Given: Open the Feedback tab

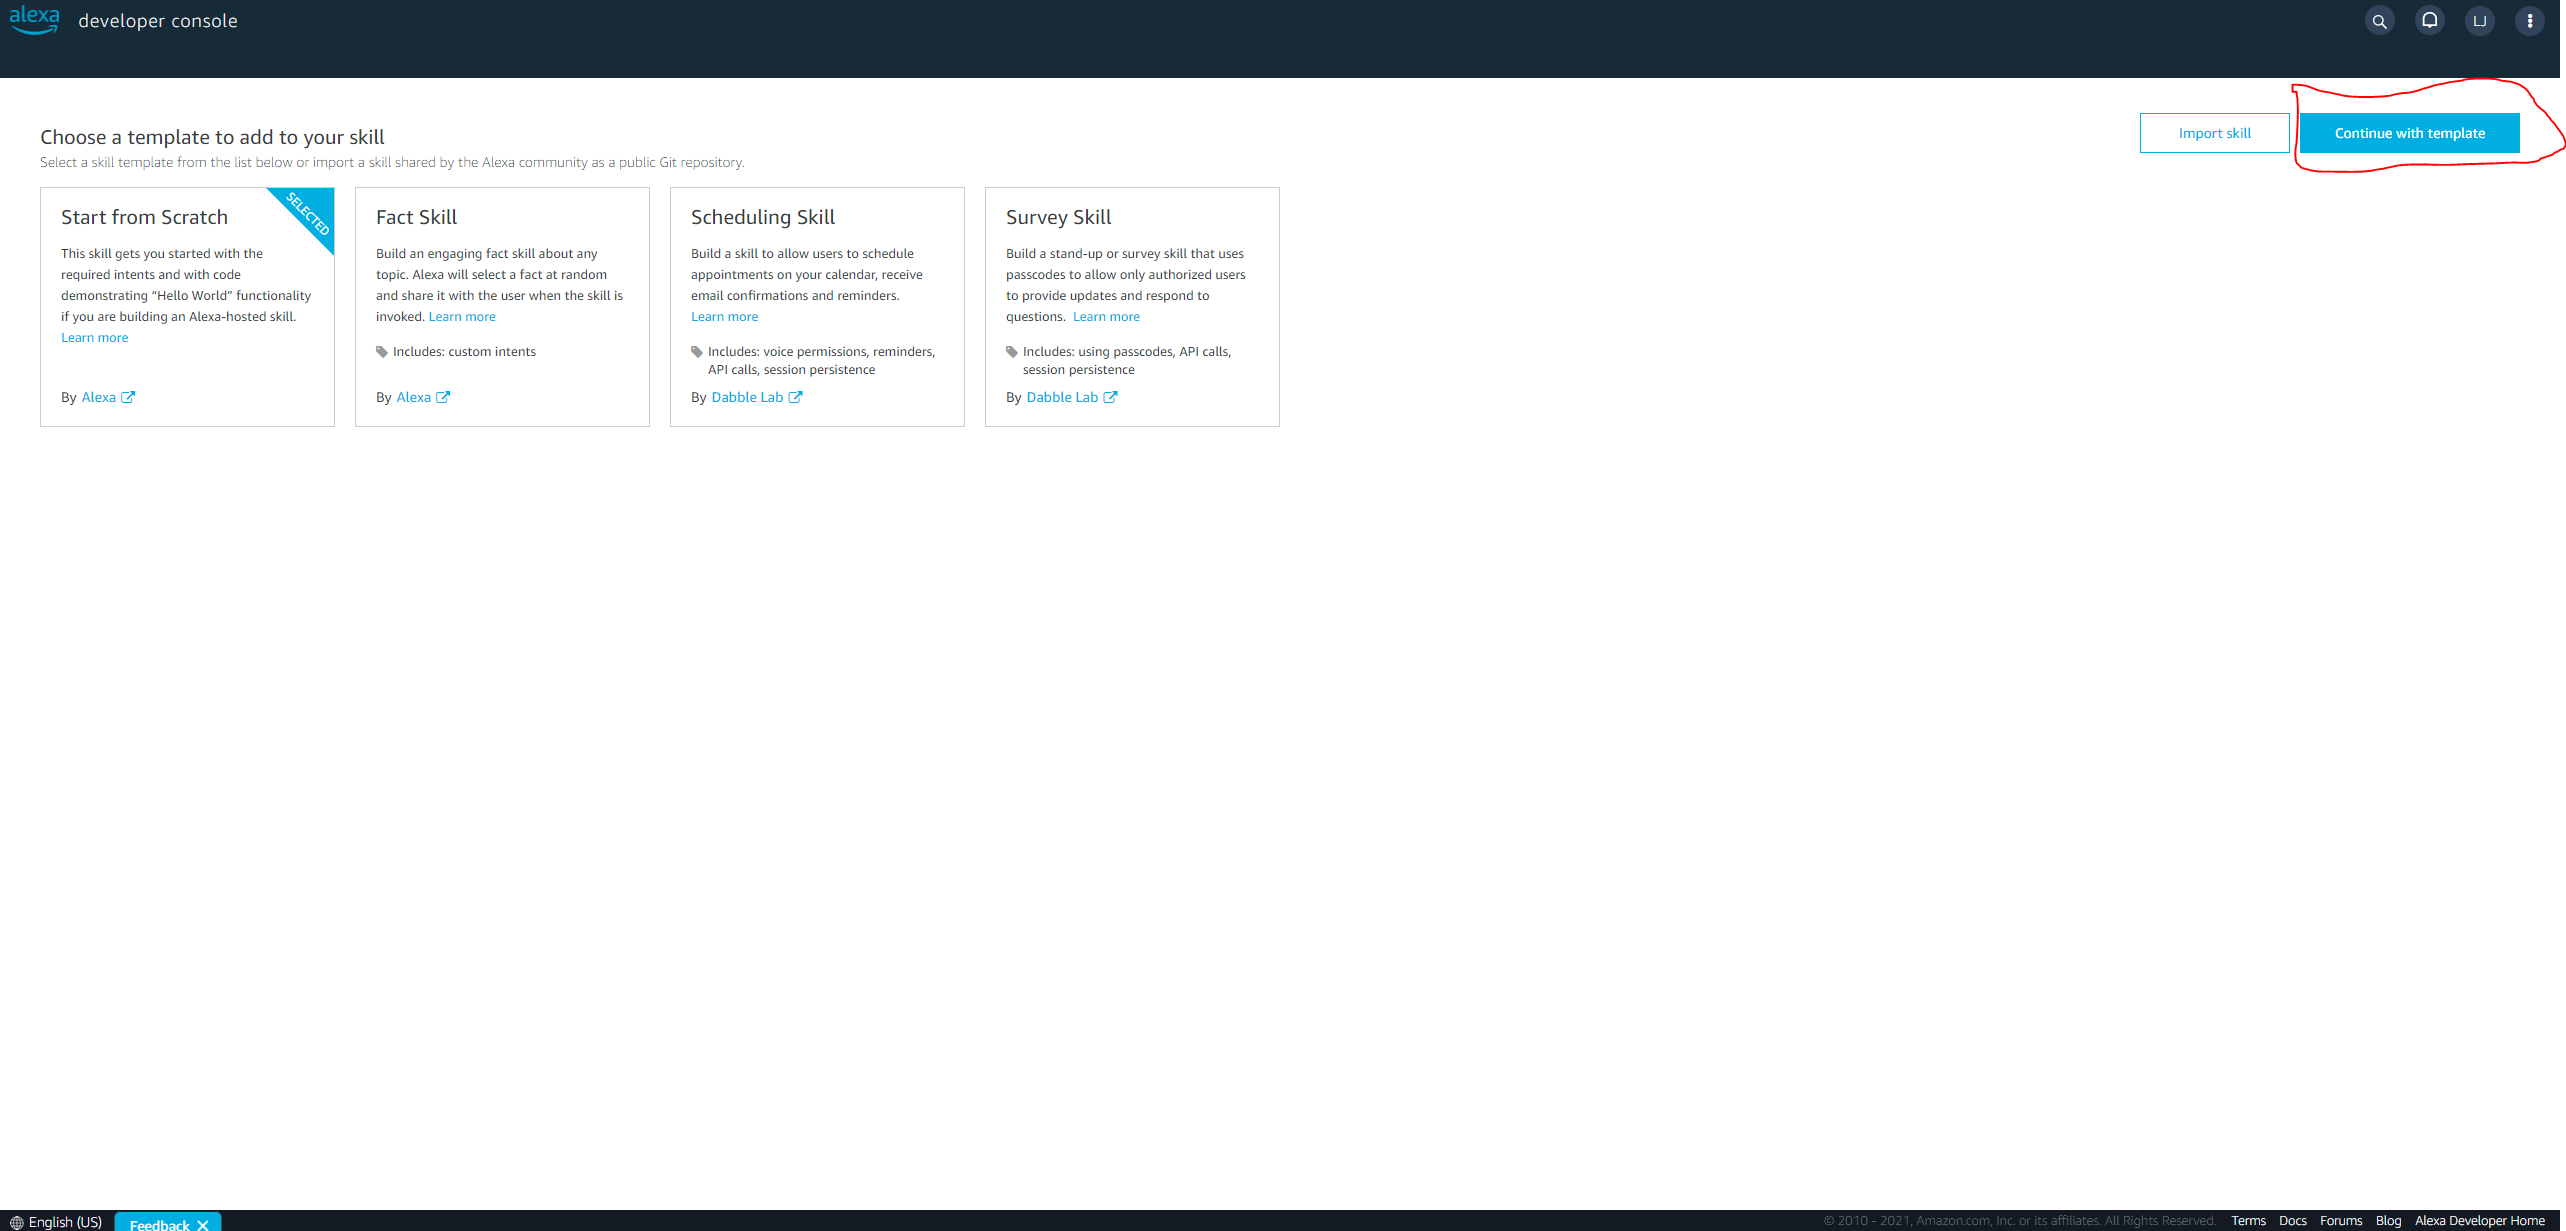Looking at the screenshot, I should click(x=159, y=1224).
